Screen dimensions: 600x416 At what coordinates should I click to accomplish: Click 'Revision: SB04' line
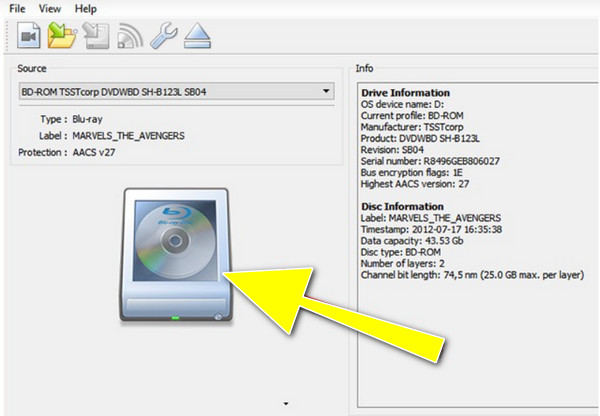click(392, 150)
